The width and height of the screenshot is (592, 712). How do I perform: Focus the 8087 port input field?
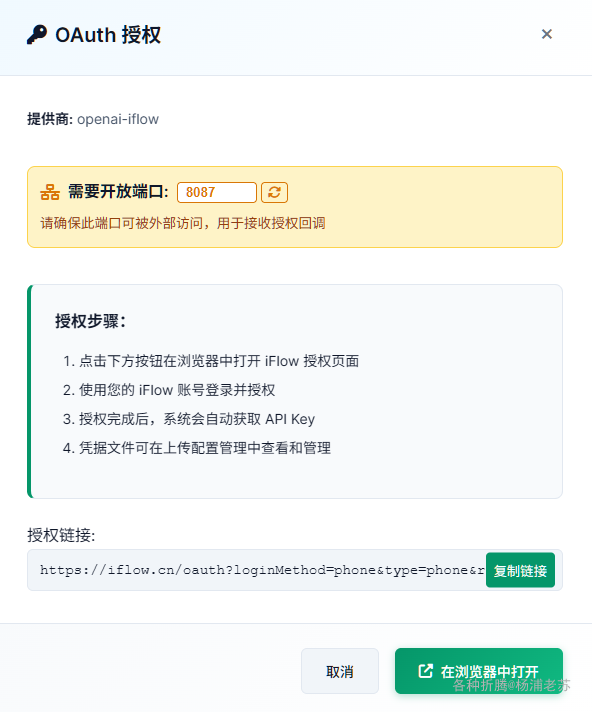coord(217,192)
